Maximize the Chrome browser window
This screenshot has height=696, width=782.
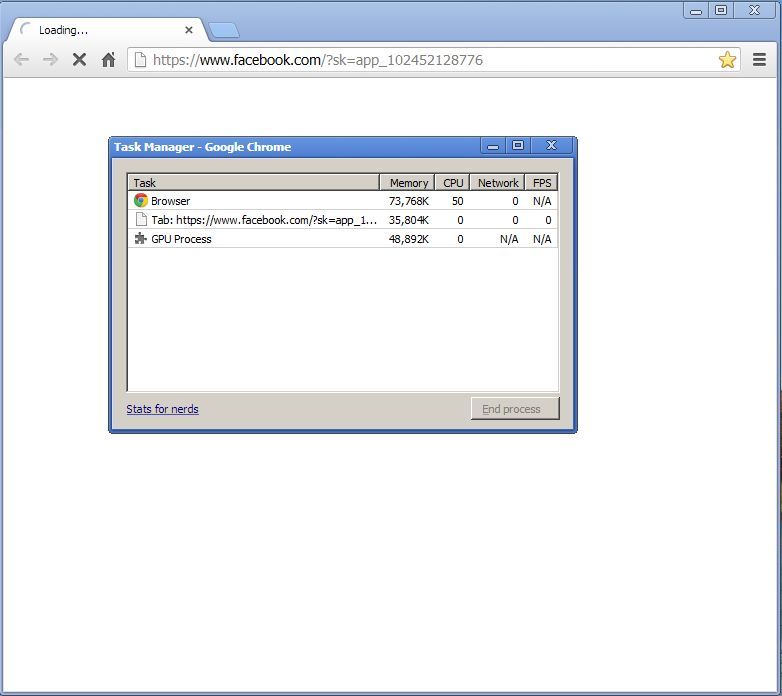pyautogui.click(x=721, y=10)
